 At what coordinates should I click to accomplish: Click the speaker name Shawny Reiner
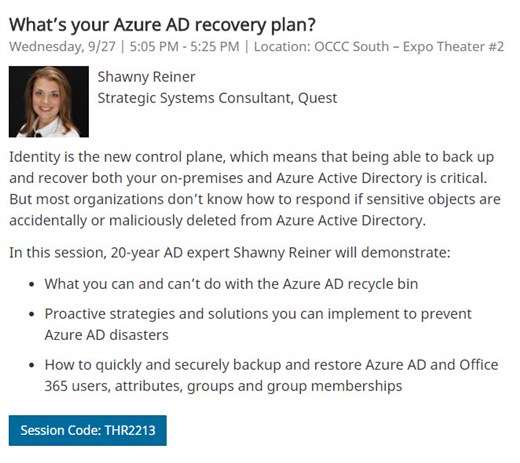click(146, 77)
